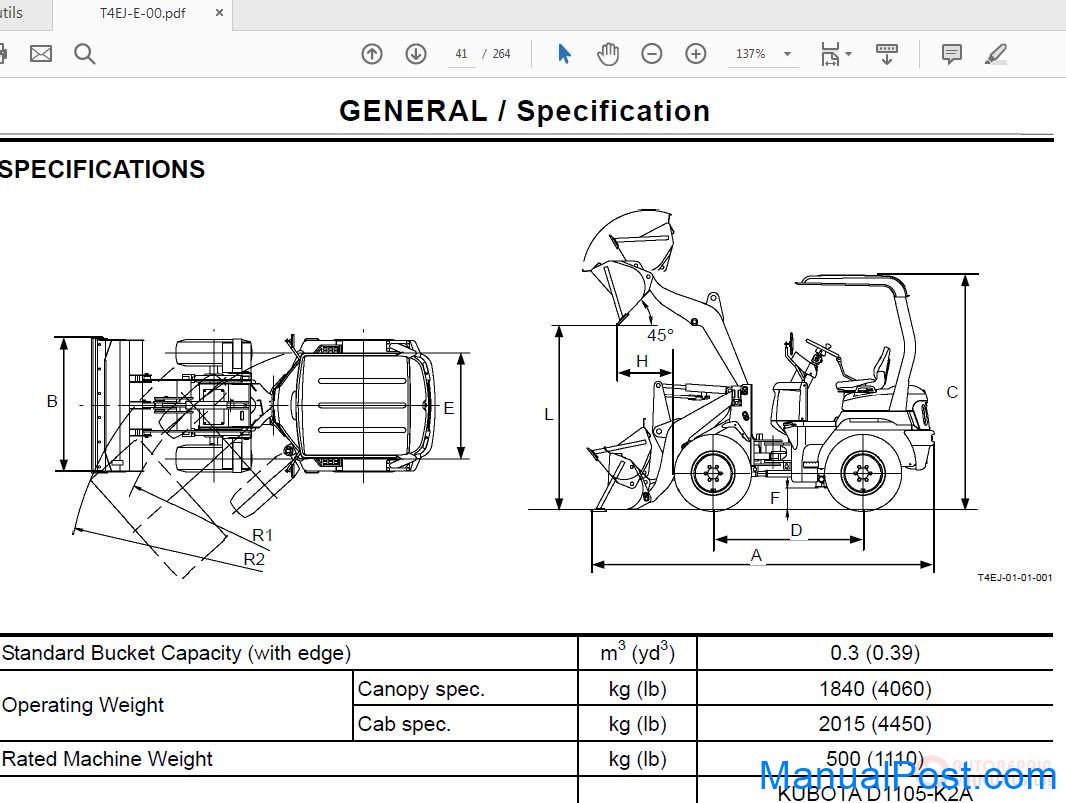
Task: Click the SPECIFICATIONS section title
Action: point(102,169)
